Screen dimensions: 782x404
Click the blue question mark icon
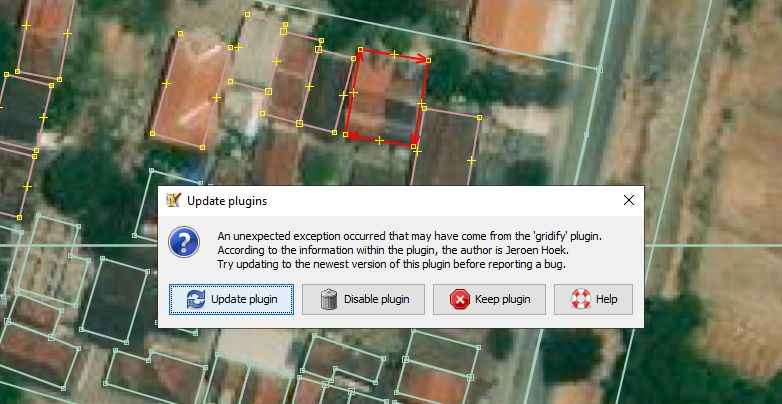(x=184, y=242)
